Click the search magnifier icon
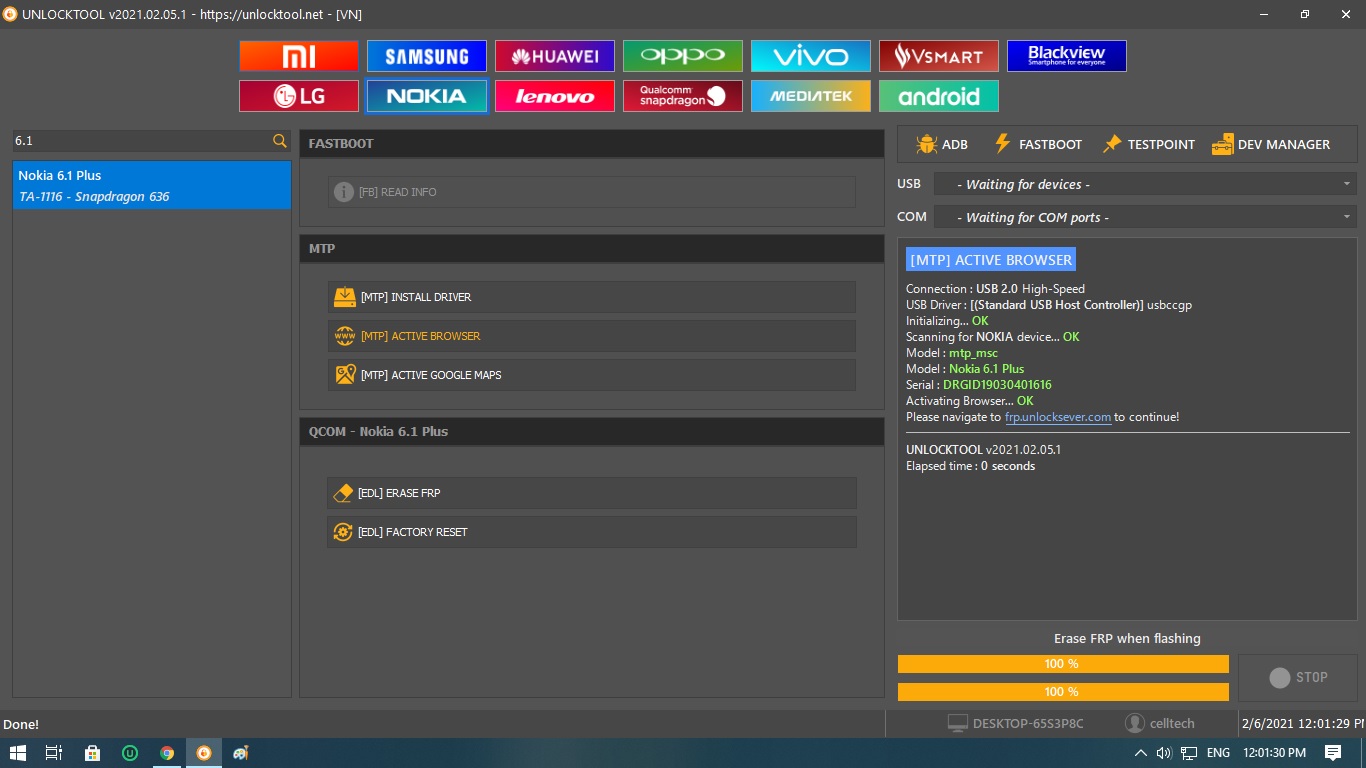This screenshot has height=768, width=1366. 280,141
